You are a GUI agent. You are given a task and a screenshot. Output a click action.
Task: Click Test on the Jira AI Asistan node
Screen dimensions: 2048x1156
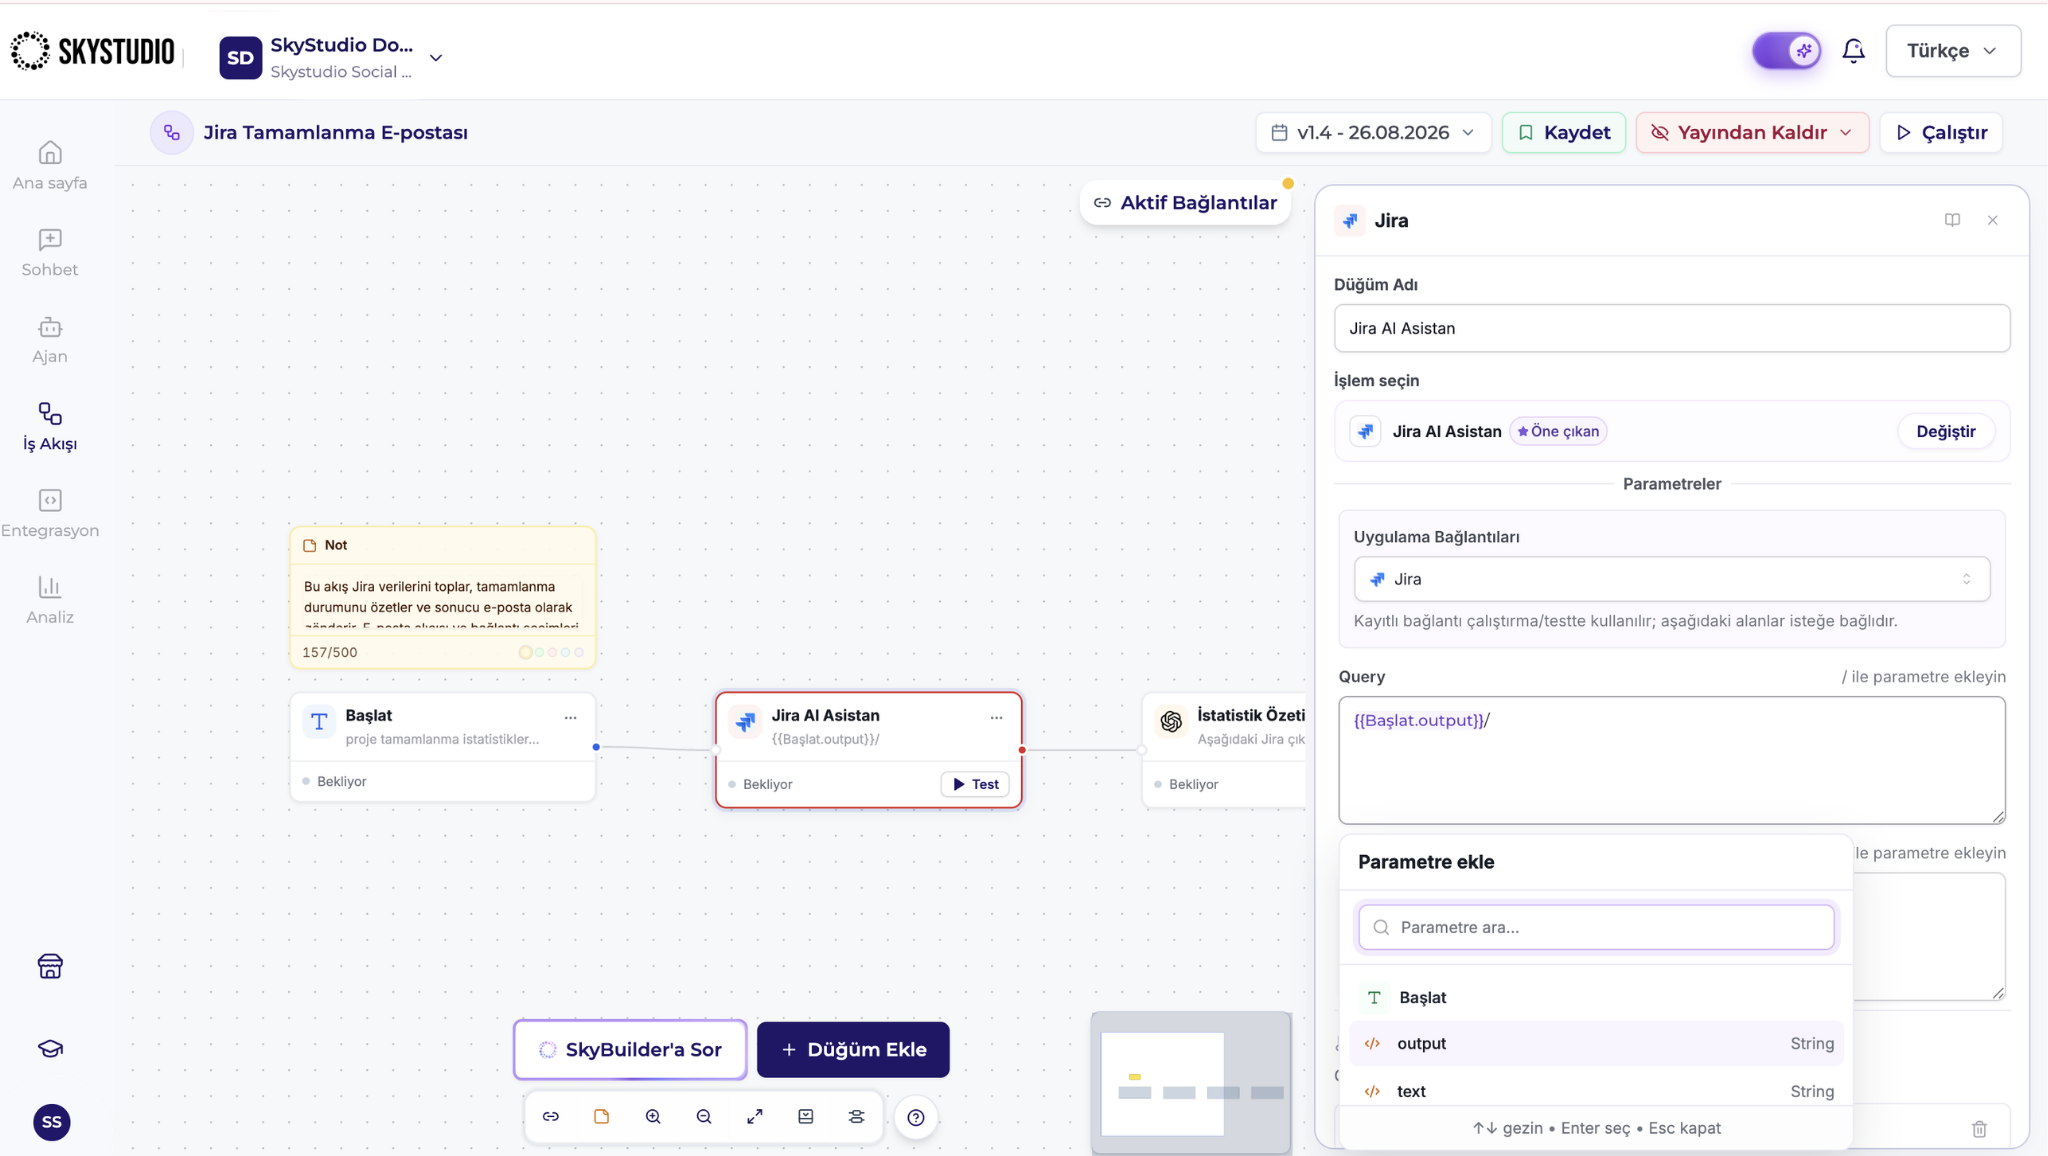(975, 784)
